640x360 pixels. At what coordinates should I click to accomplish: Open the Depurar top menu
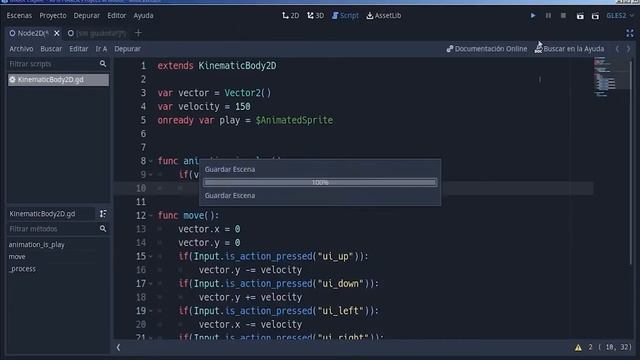[x=87, y=16]
